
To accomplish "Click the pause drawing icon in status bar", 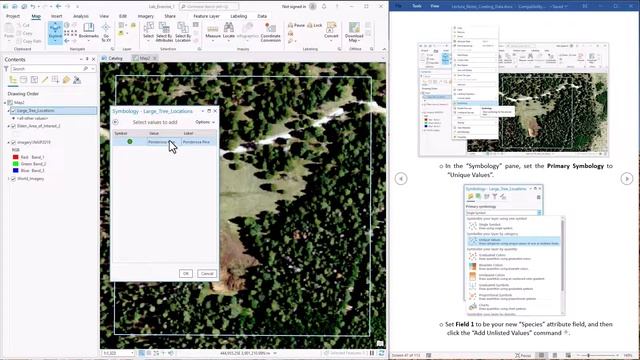I will pos(372,353).
